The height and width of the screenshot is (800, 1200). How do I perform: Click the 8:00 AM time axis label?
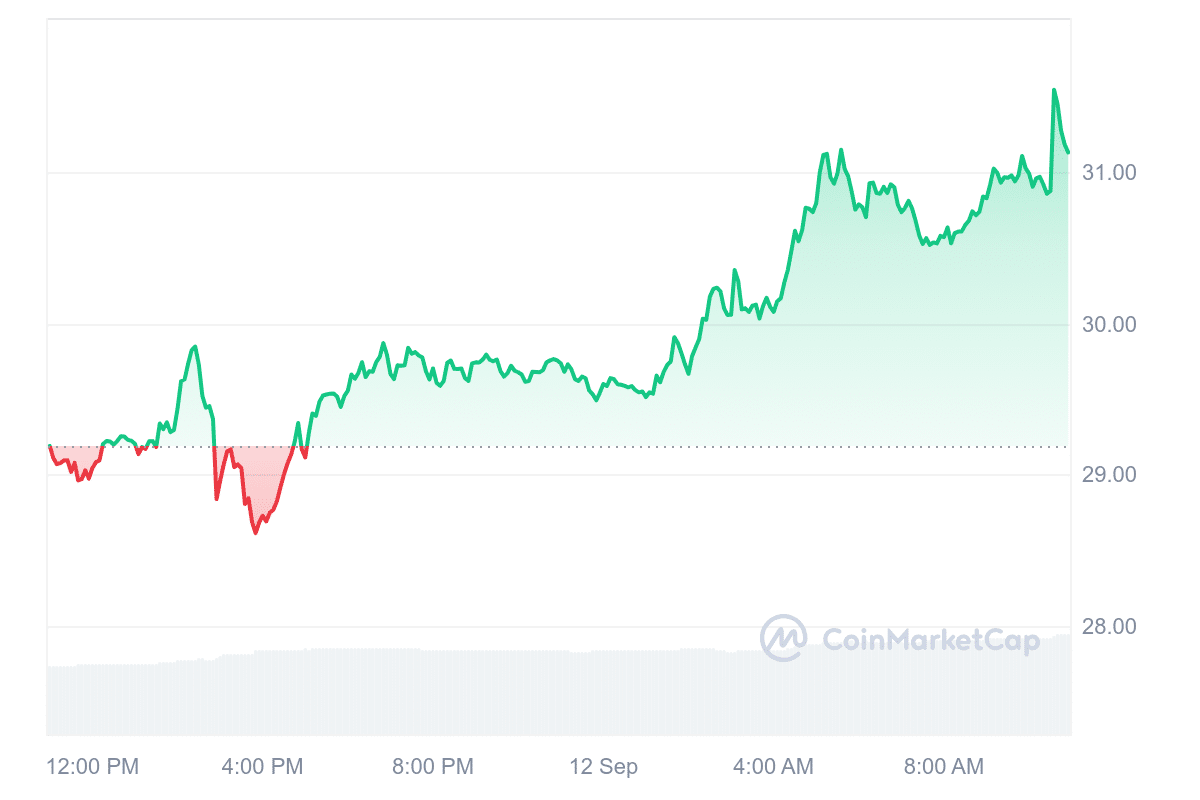coord(943,767)
